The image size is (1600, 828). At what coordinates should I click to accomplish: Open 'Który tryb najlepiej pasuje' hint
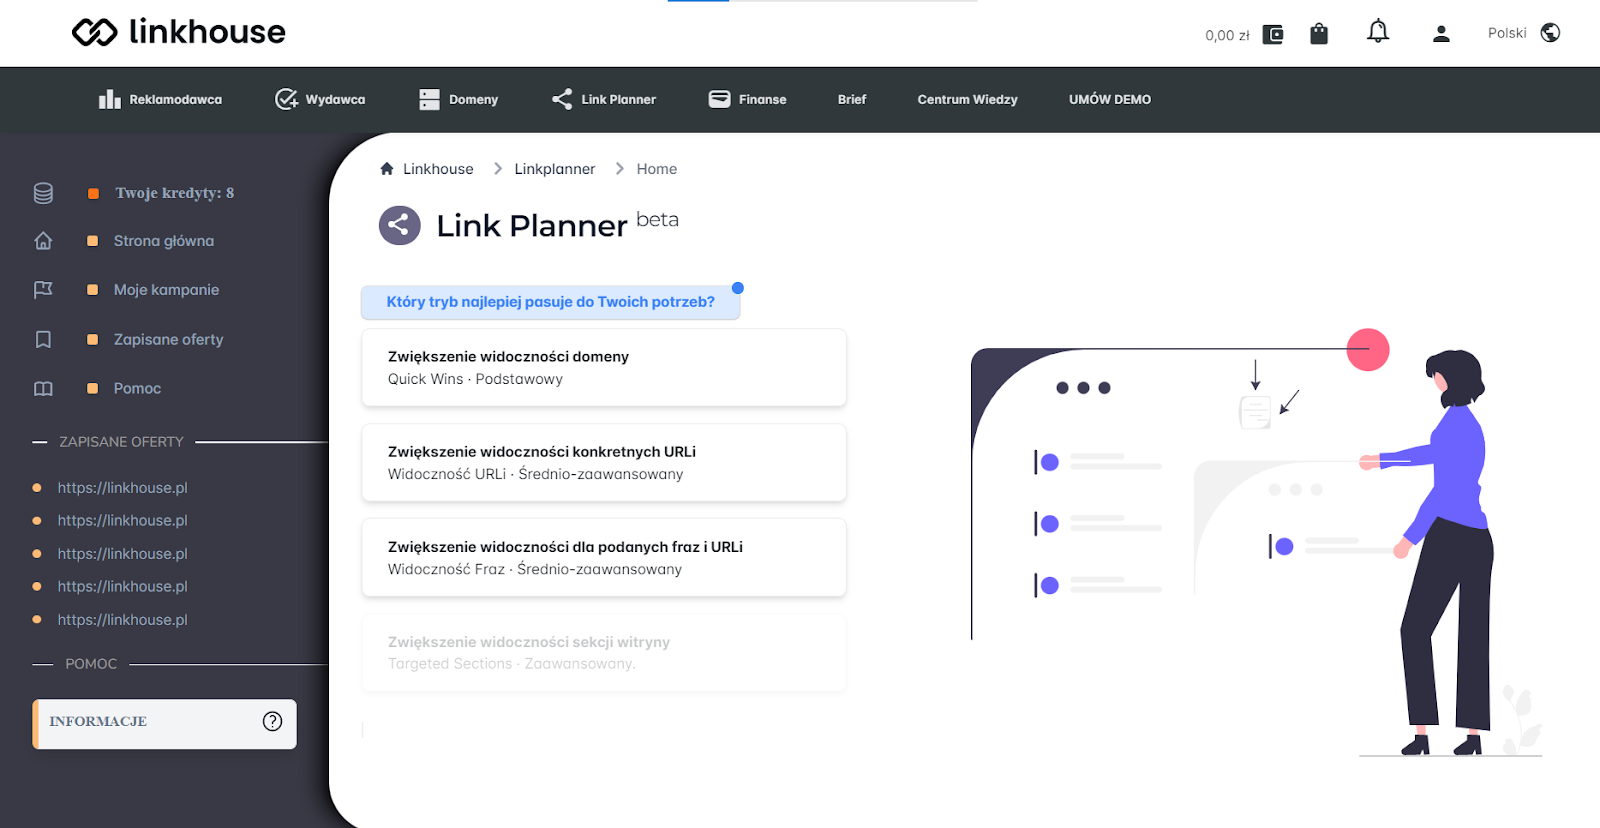coord(550,302)
